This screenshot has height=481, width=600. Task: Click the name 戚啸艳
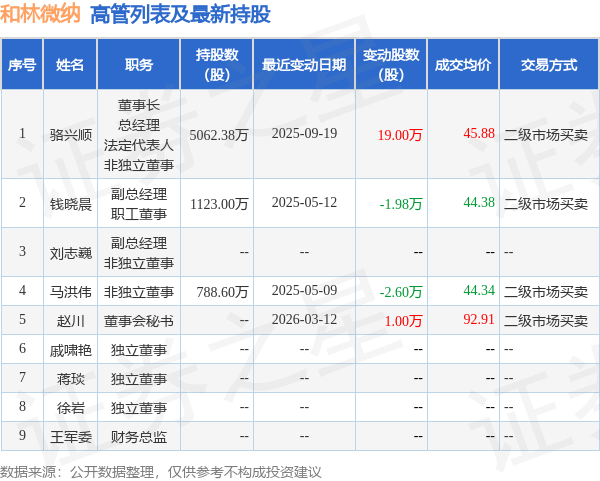(x=71, y=350)
